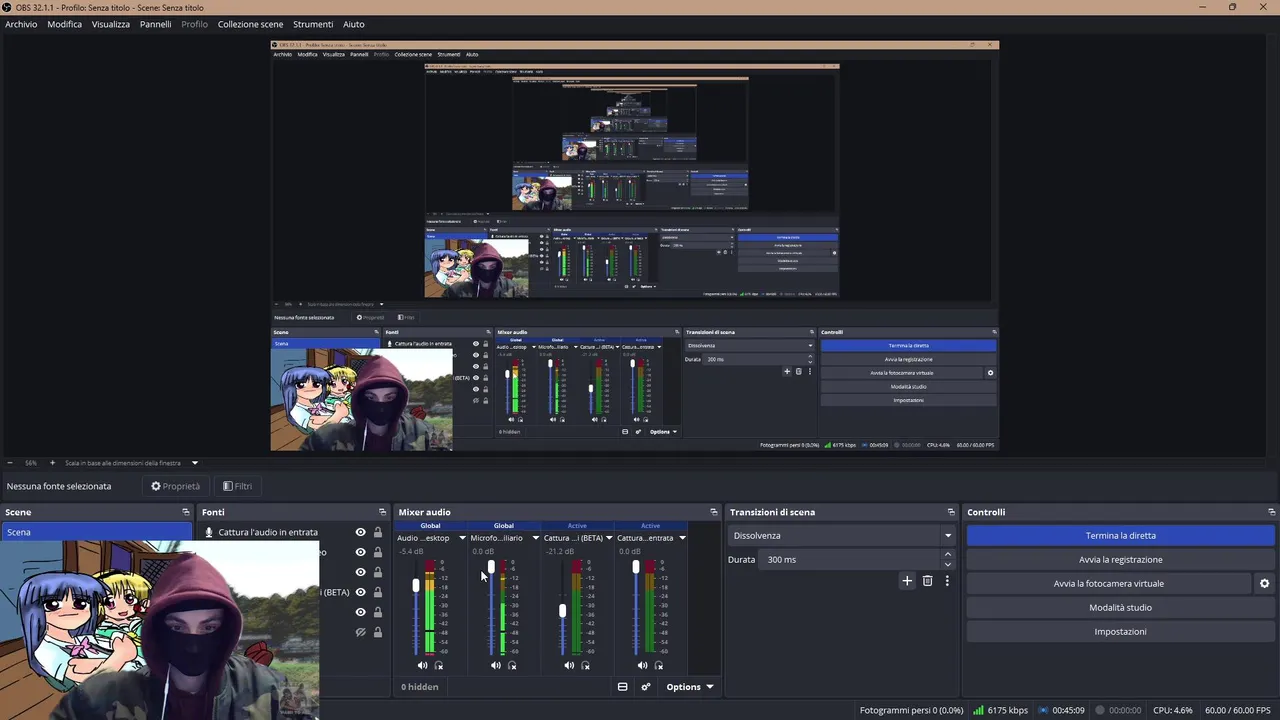Image resolution: width=1280 pixels, height=720 pixels.
Task: Undock the Mixer audio panel
Action: coord(713,512)
